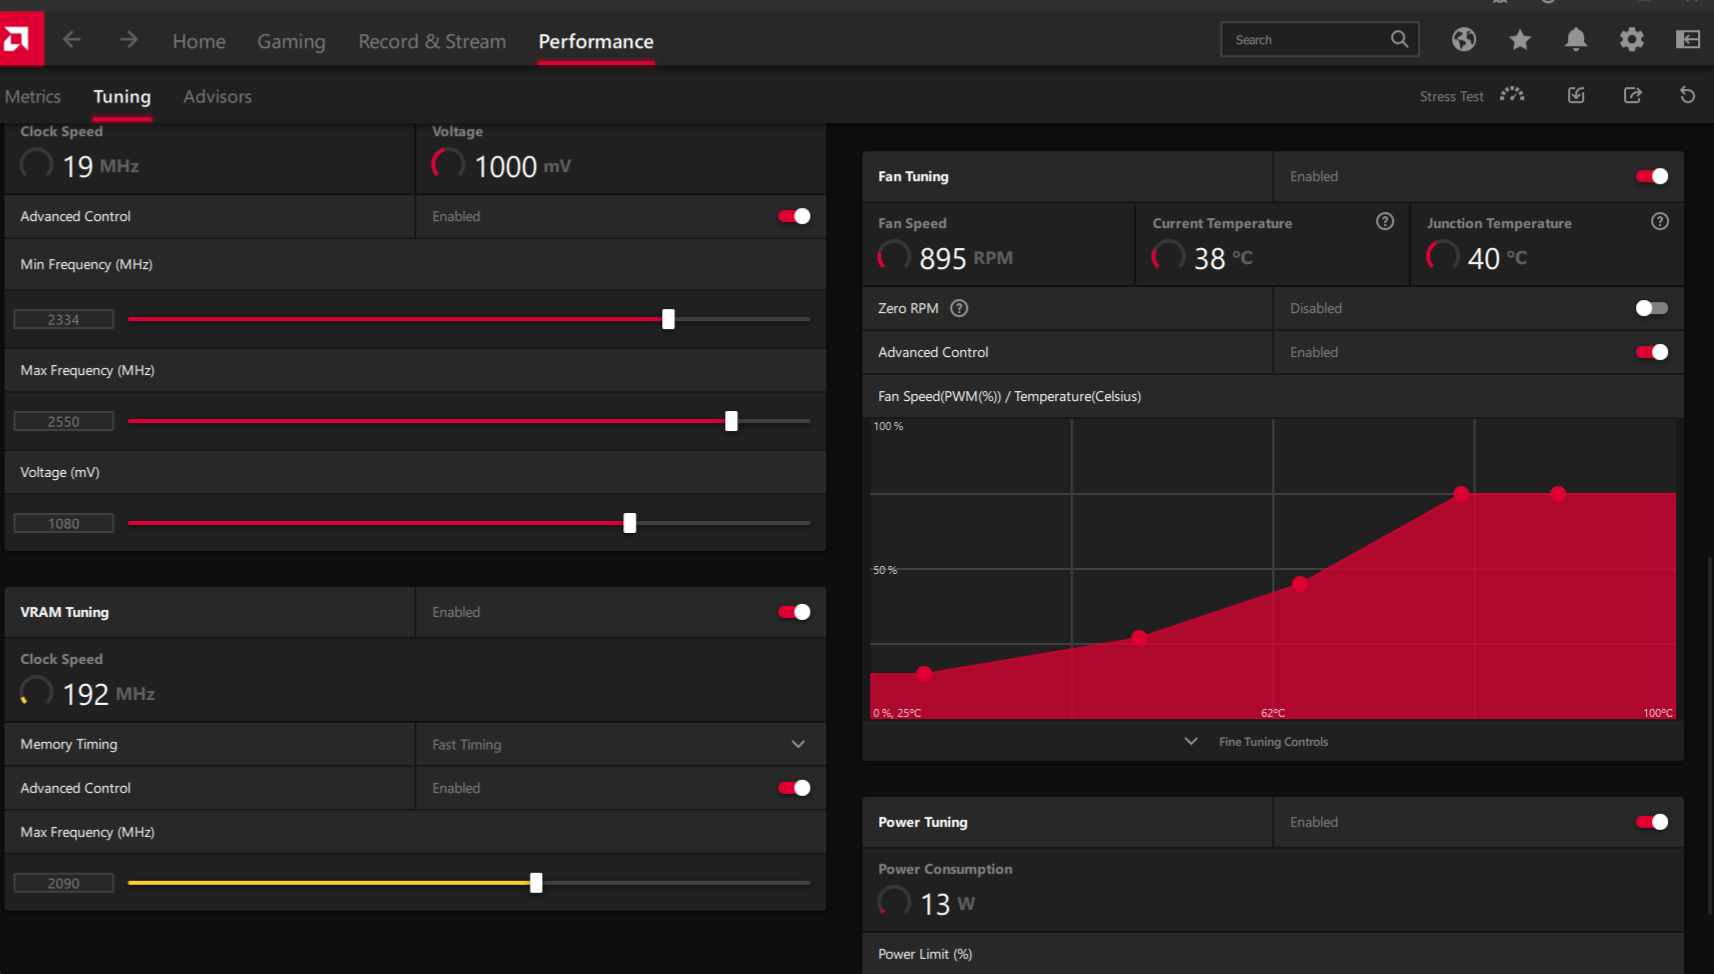Open the Metrics sub-tab
The width and height of the screenshot is (1714, 974).
coord(33,97)
